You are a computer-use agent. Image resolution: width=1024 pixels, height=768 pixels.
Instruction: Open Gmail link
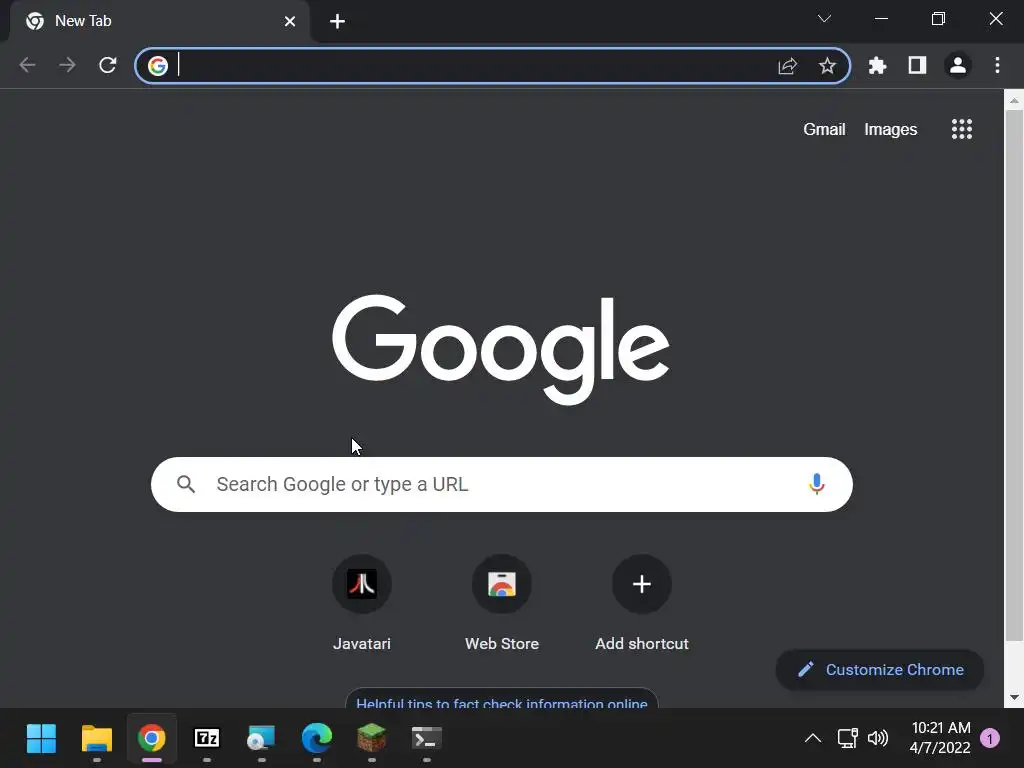pyautogui.click(x=824, y=129)
